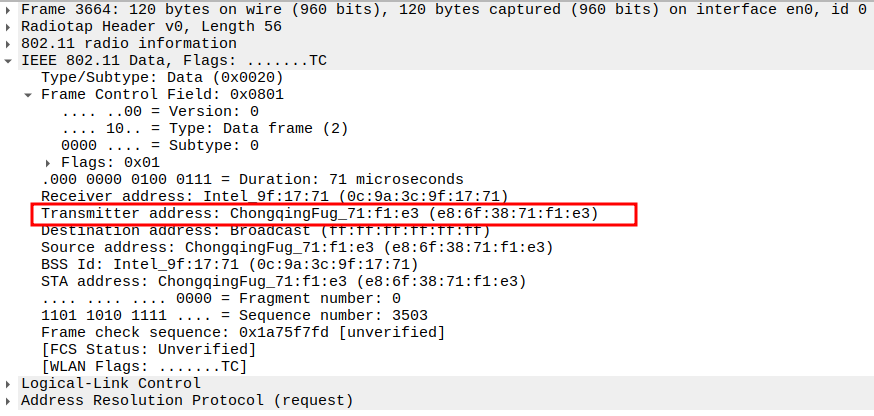874x416 pixels.
Task: Collapse the Frame Control Field 0x0801 node
Action: tap(29, 95)
